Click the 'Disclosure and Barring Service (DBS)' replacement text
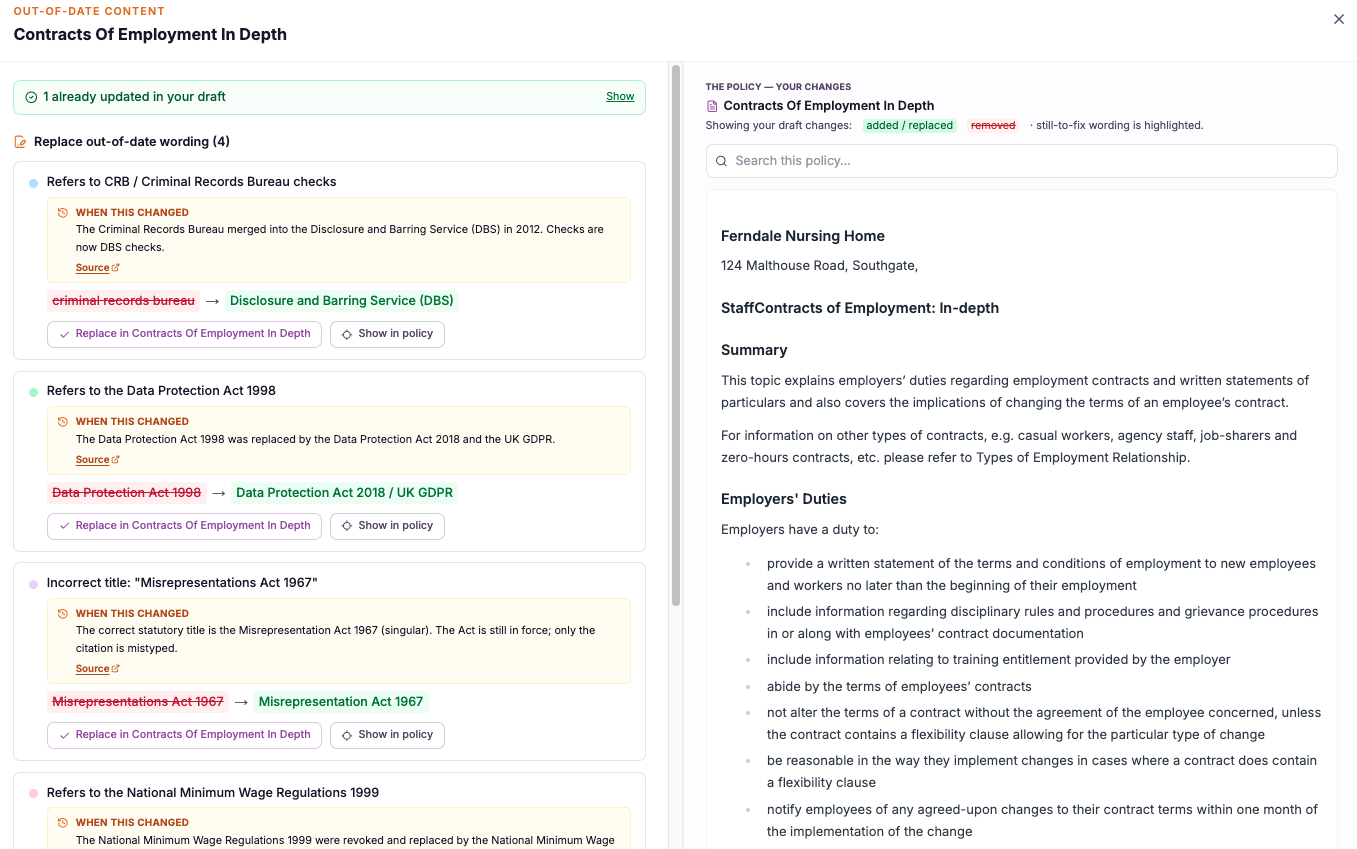Viewport: 1357px width, 849px height. coord(341,301)
